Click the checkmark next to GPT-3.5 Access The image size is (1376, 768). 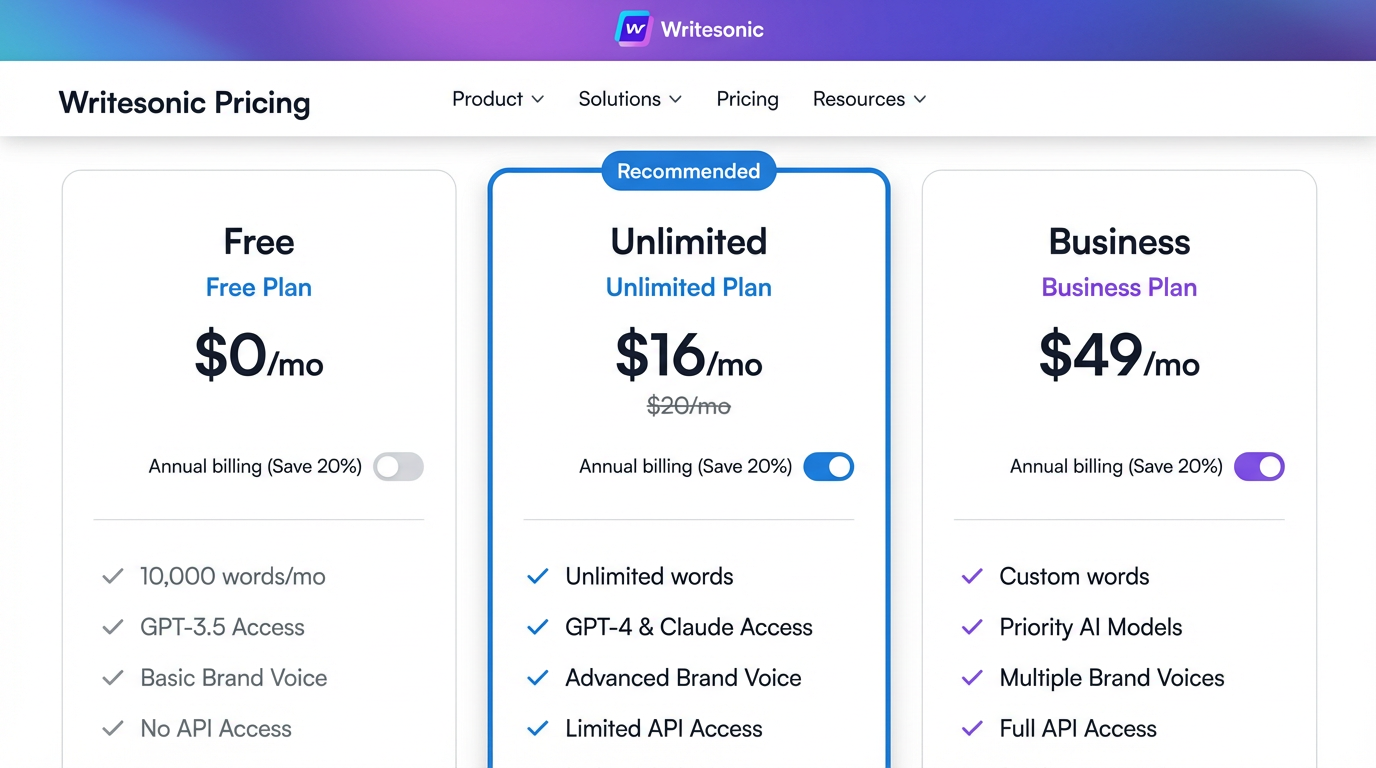[111, 627]
